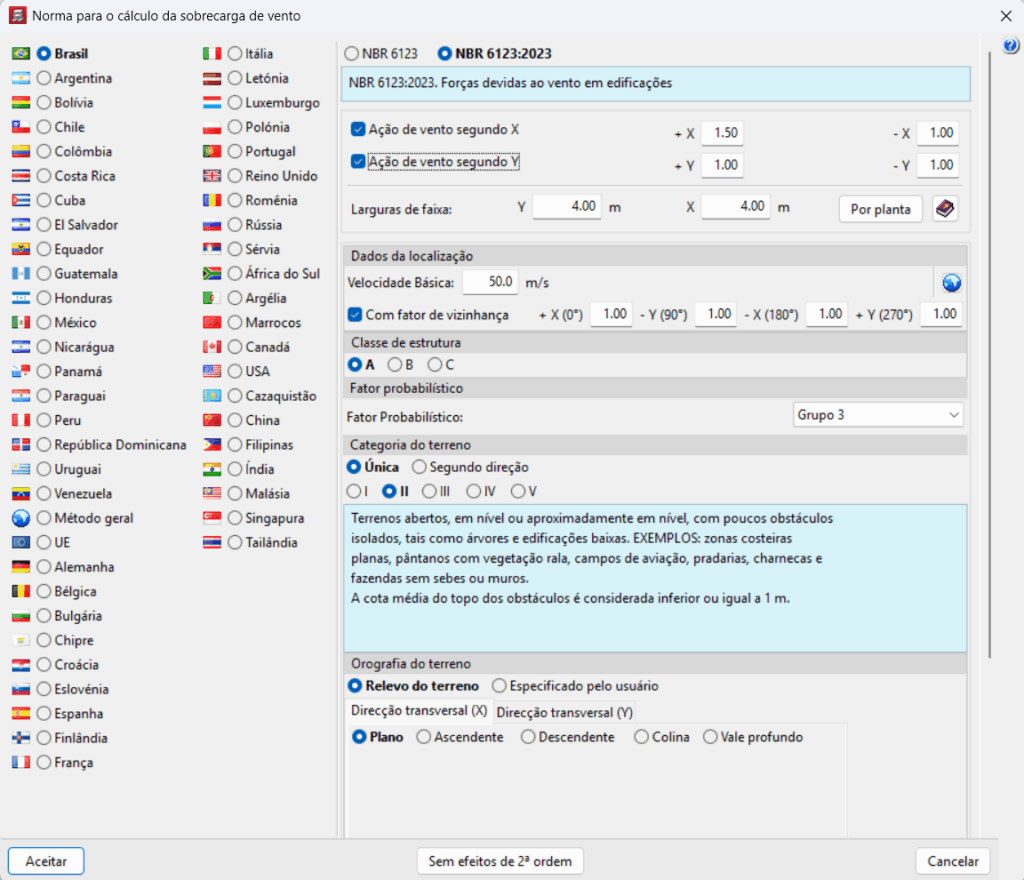Choose Segundo direção terrain category option
Viewport: 1024px width, 880px height.
(419, 467)
